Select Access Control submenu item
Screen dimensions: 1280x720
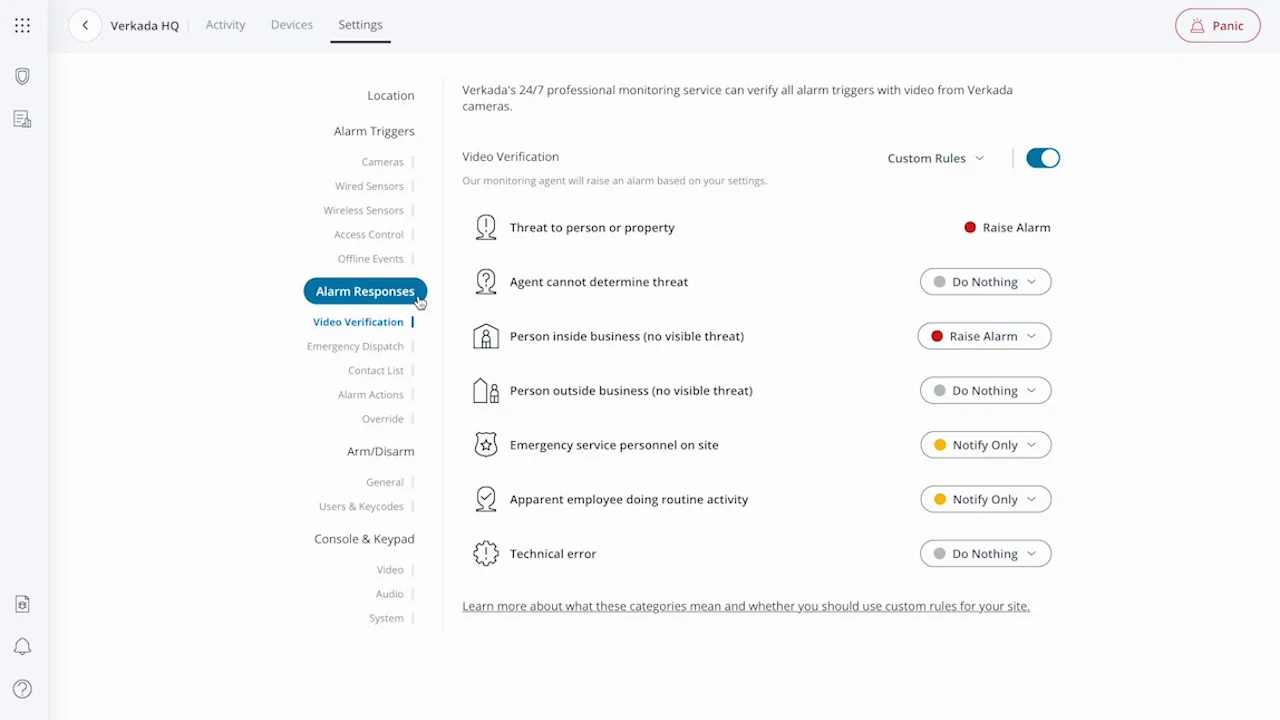pos(369,235)
